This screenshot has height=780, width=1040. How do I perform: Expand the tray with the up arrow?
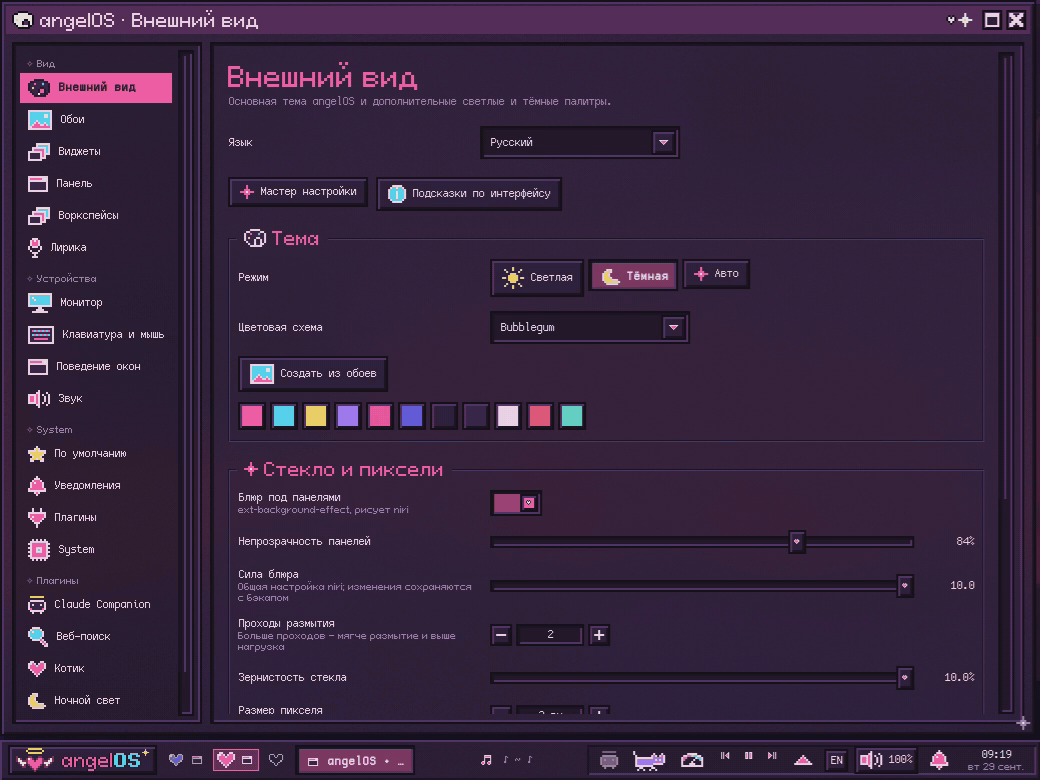pyautogui.click(x=803, y=760)
